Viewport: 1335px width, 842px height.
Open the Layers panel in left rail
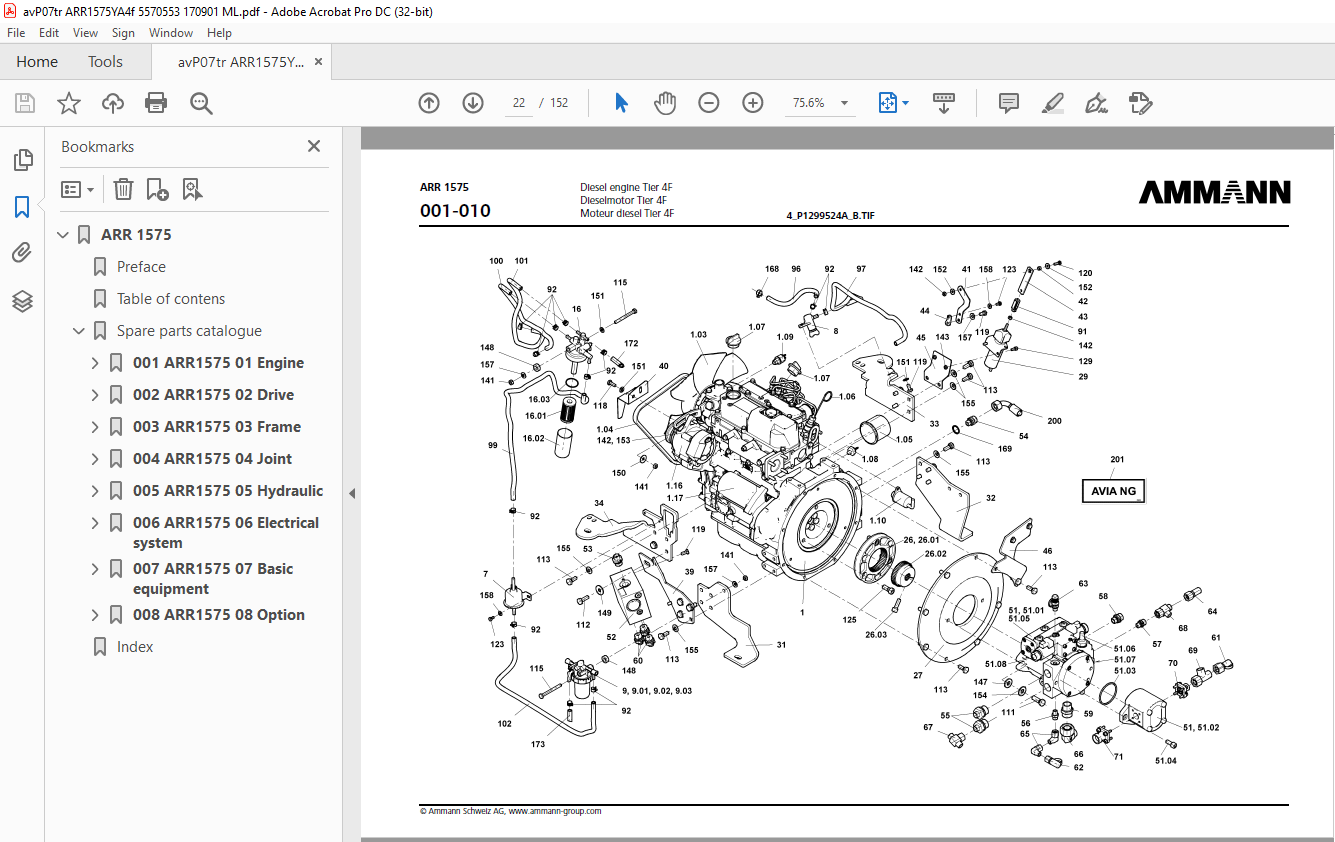pos(22,301)
